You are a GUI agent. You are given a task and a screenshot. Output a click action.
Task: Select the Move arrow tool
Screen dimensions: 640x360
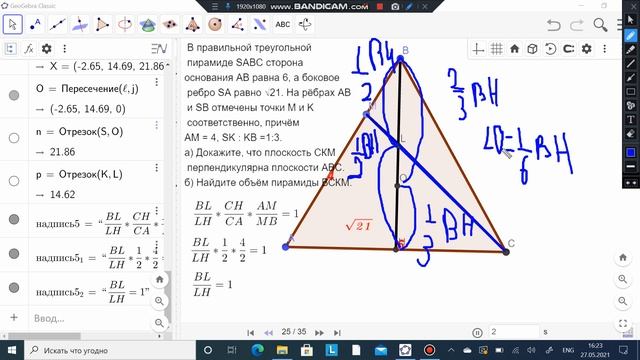click(13, 25)
